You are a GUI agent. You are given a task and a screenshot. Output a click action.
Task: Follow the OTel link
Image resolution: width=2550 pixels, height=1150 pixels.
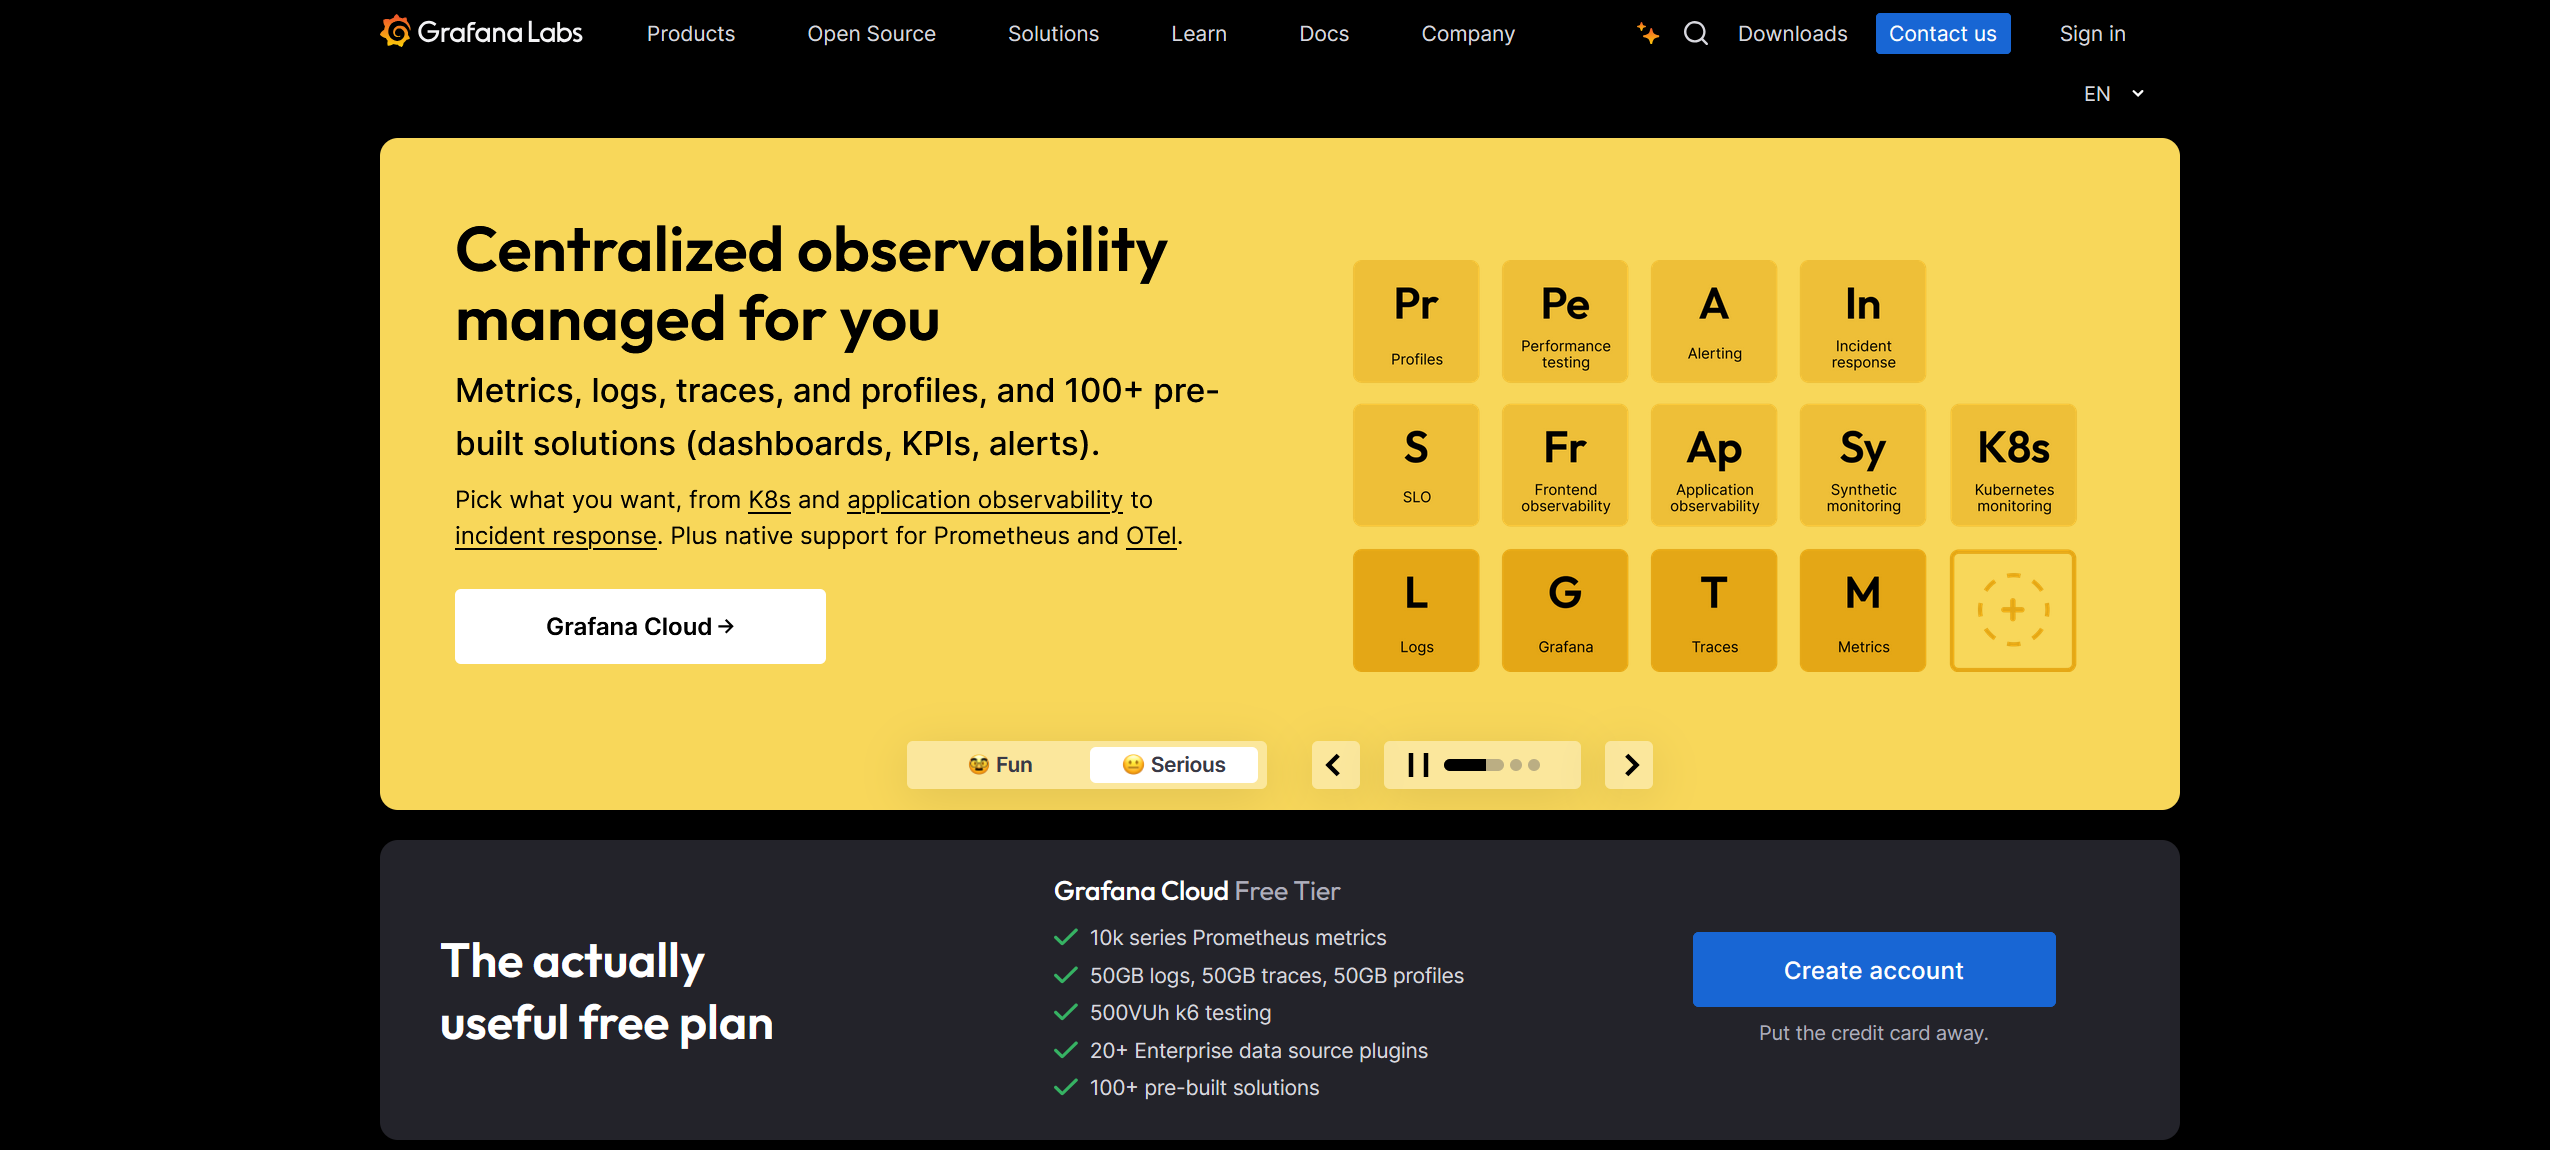[x=1151, y=536]
